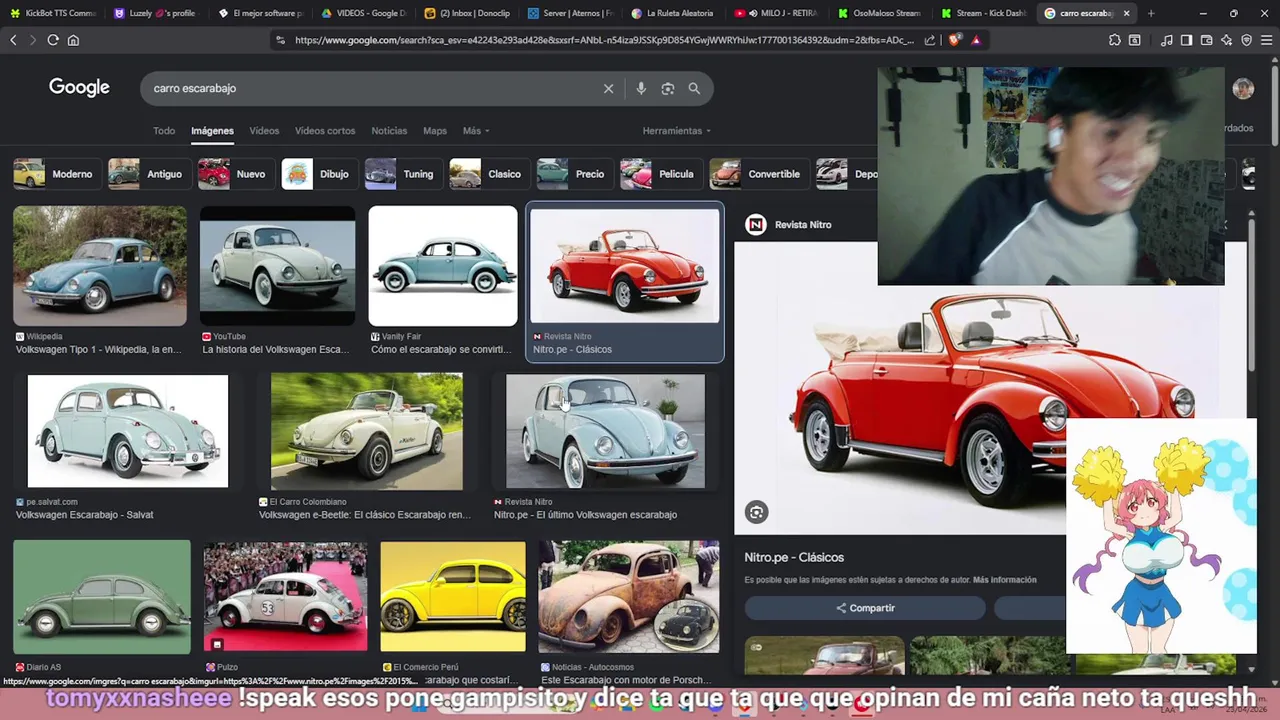
Task: Switch to the Videos tab
Action: click(x=264, y=131)
